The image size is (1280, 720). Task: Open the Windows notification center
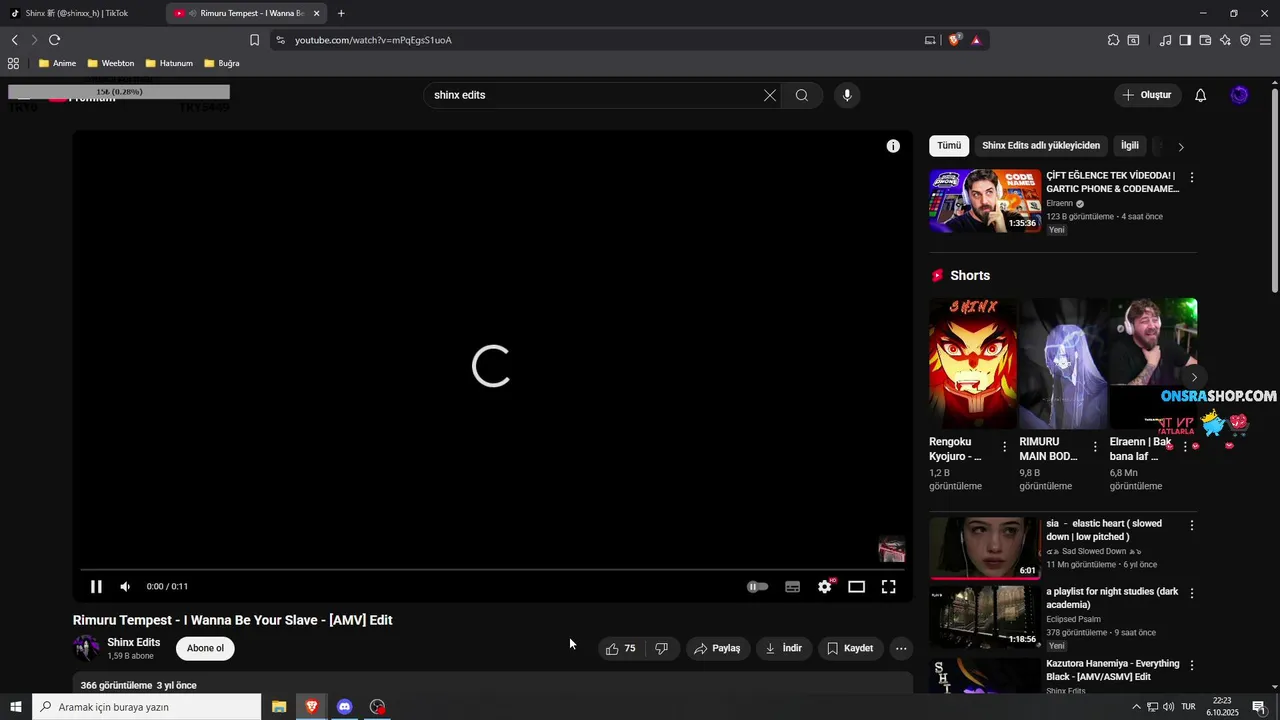(1259, 707)
